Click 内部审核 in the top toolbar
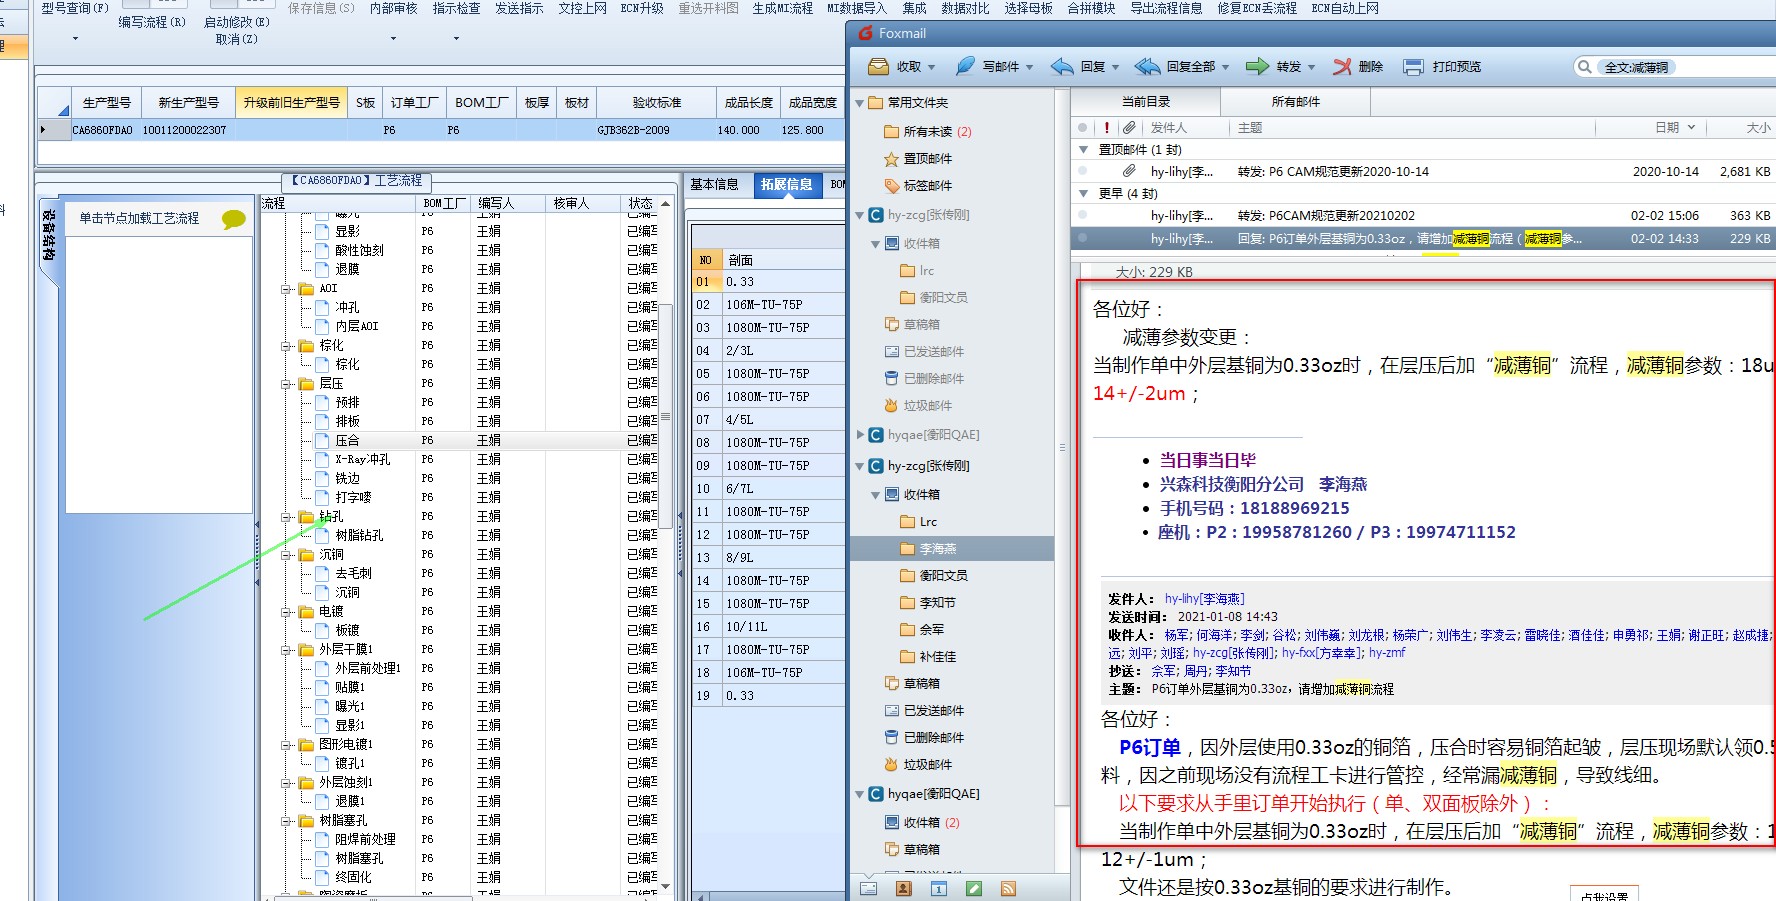The width and height of the screenshot is (1776, 901). point(393,8)
